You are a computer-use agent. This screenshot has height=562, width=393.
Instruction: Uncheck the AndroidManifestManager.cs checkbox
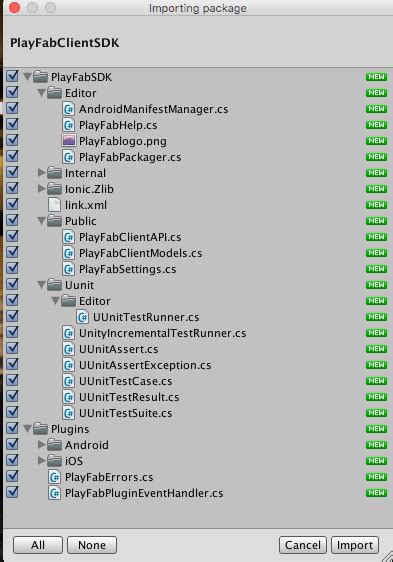point(12,108)
